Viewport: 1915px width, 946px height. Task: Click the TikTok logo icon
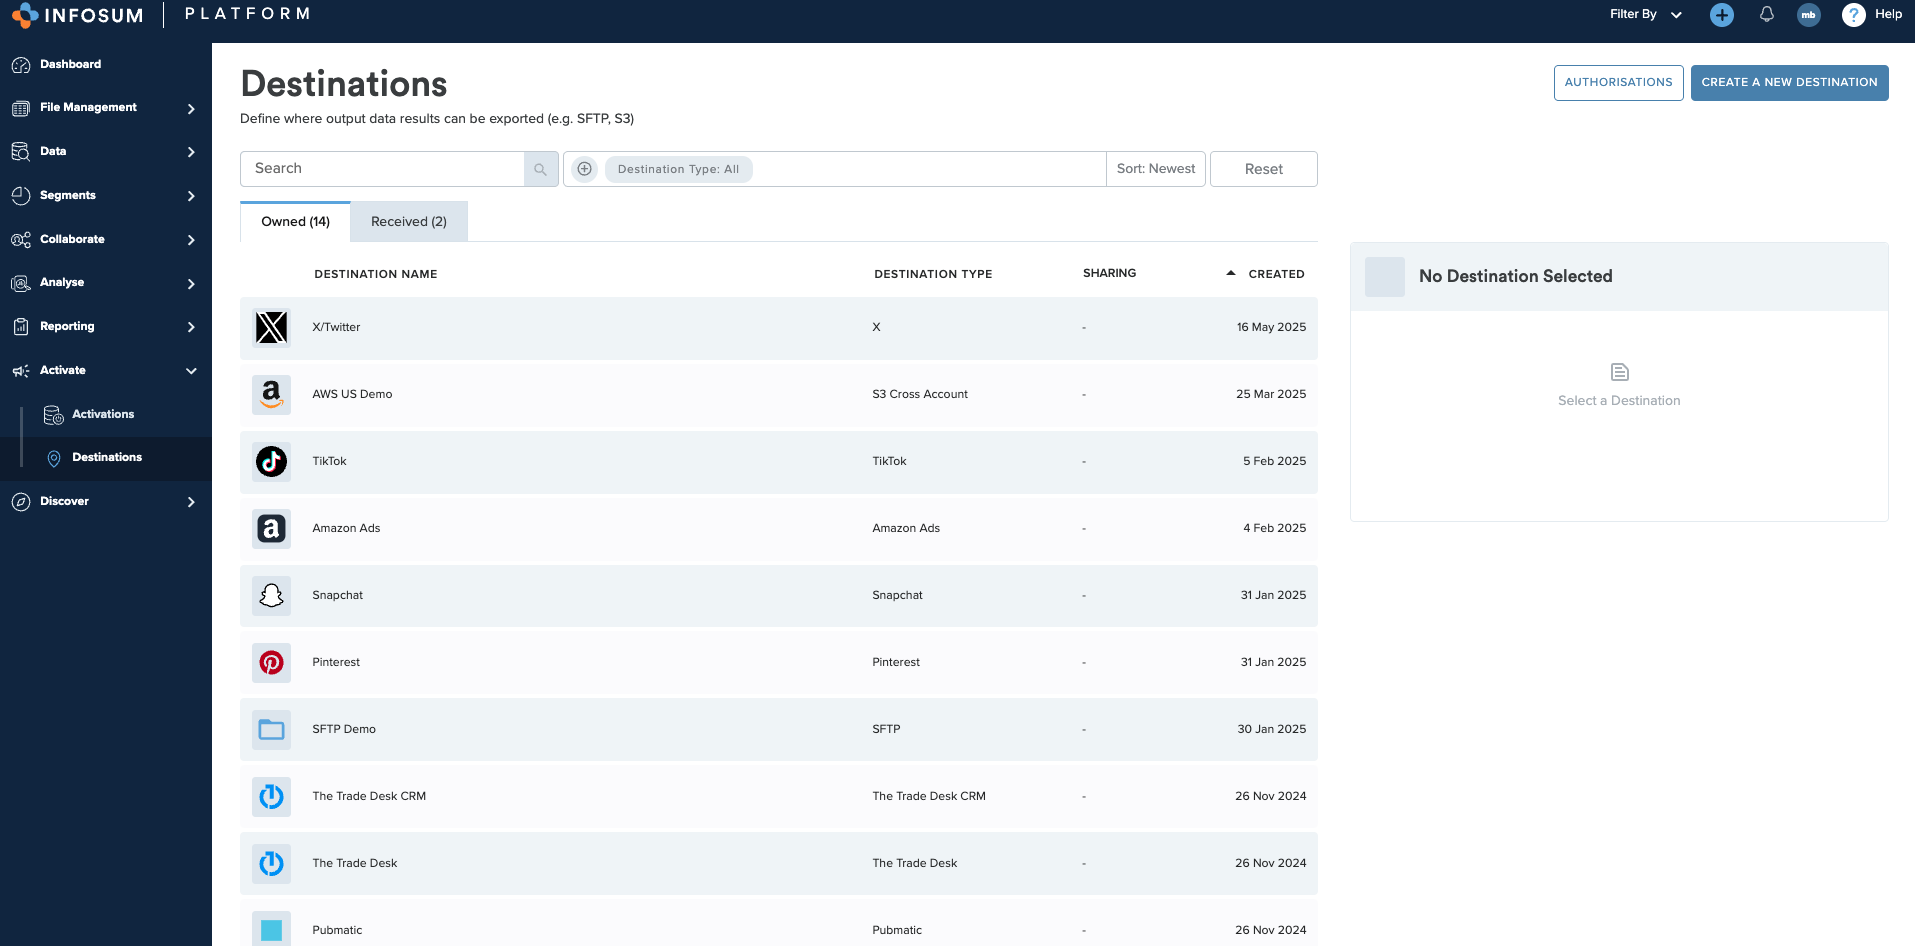tap(271, 461)
